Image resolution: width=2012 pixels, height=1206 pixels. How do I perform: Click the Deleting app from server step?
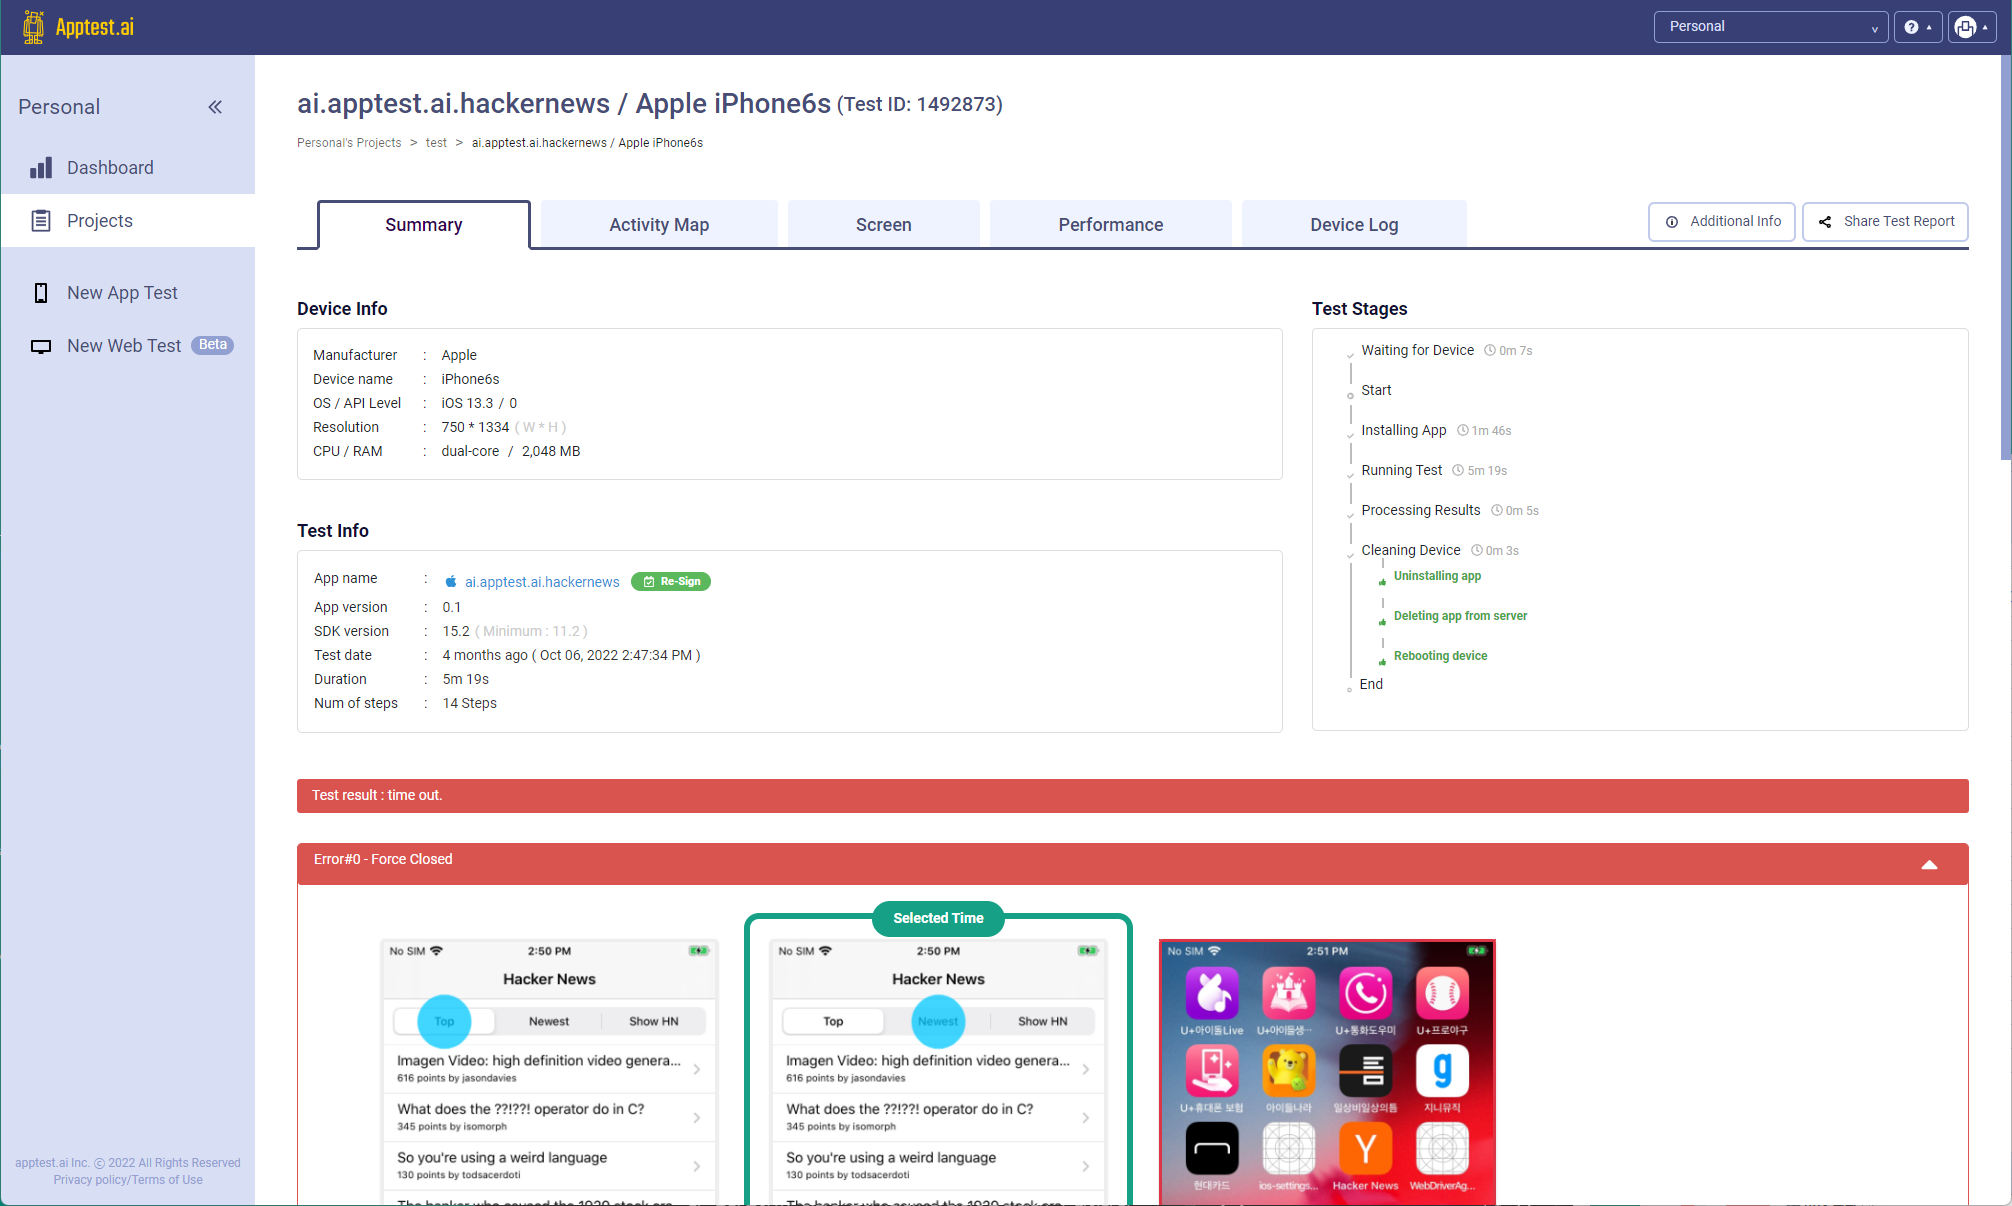pyautogui.click(x=1460, y=616)
